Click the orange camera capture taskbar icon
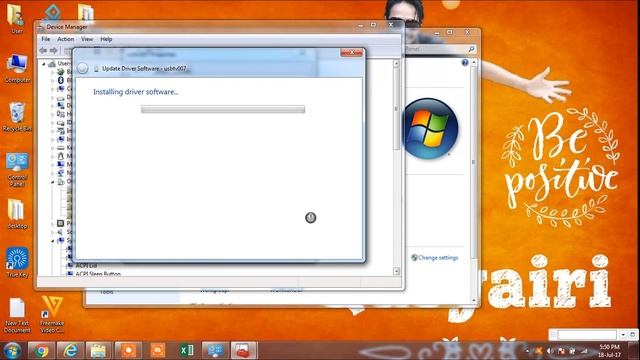Viewport: 640px width, 360px height. (x=158, y=351)
